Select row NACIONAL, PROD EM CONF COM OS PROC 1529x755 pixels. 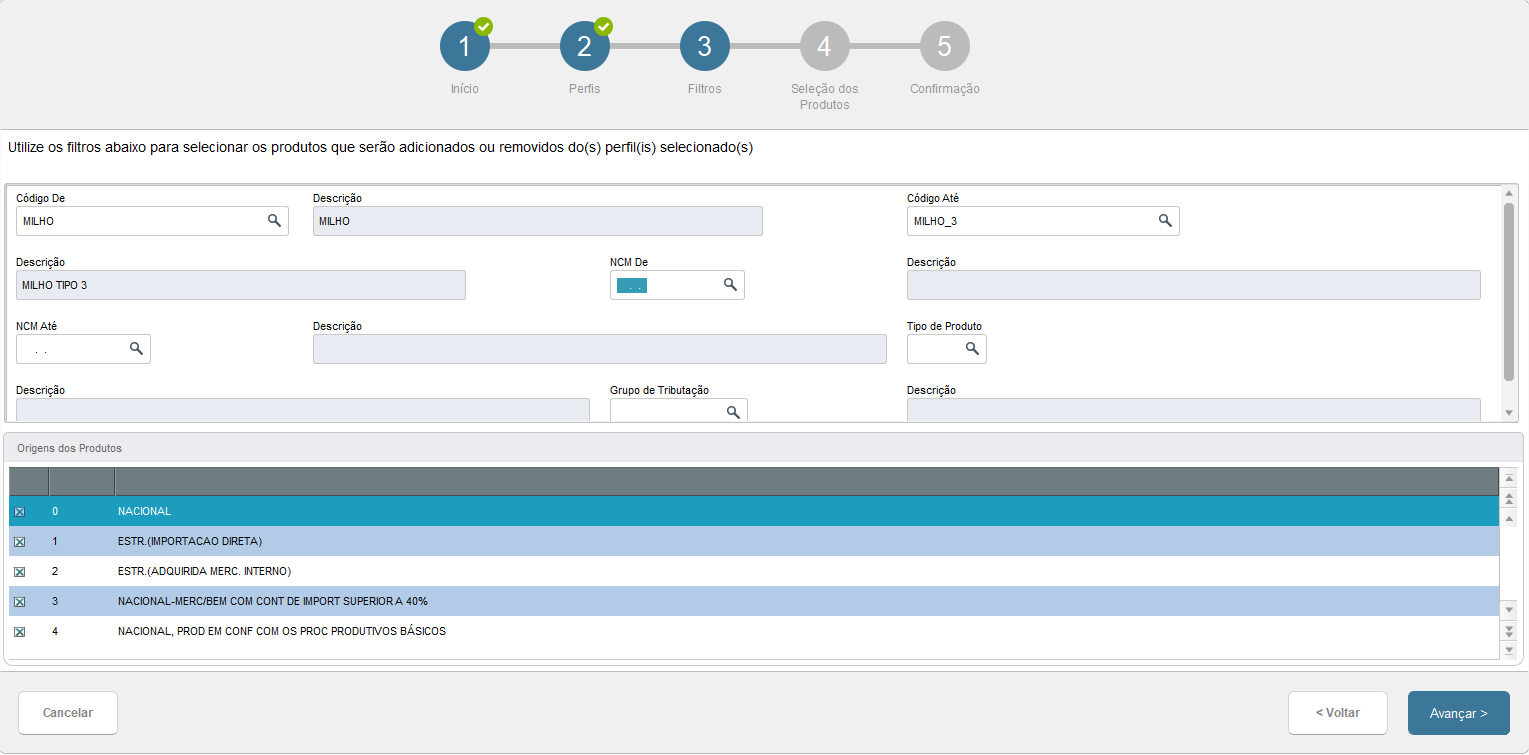[754, 632]
